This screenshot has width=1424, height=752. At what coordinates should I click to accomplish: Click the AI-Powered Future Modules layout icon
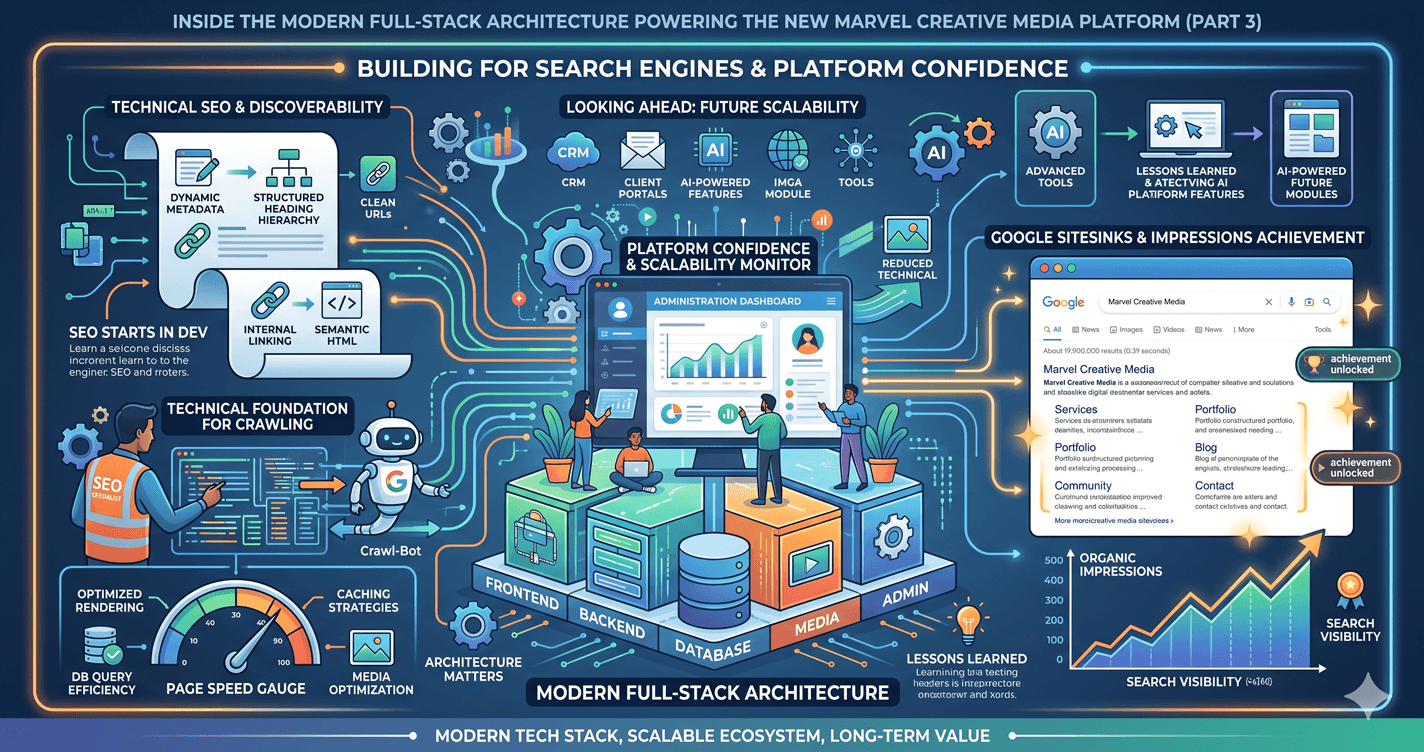pyautogui.click(x=1310, y=131)
